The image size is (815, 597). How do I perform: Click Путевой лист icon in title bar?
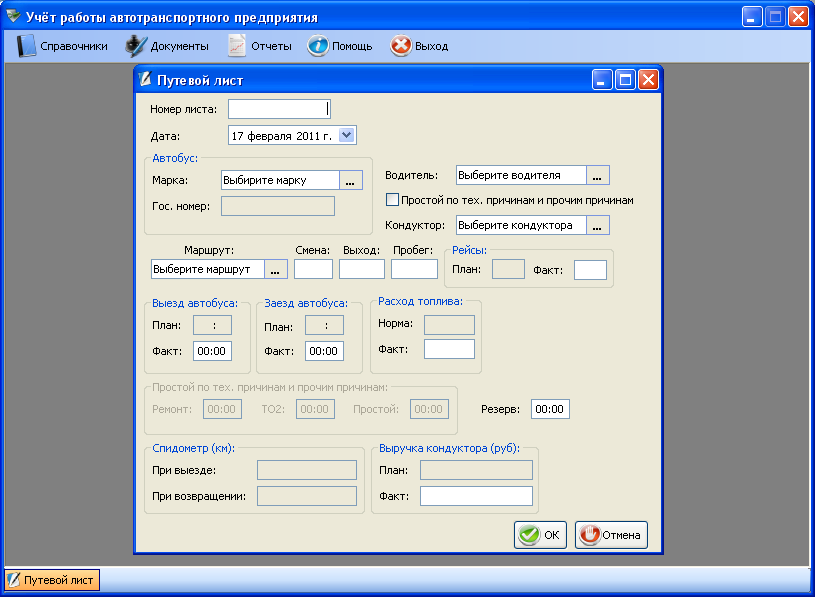tap(146, 80)
